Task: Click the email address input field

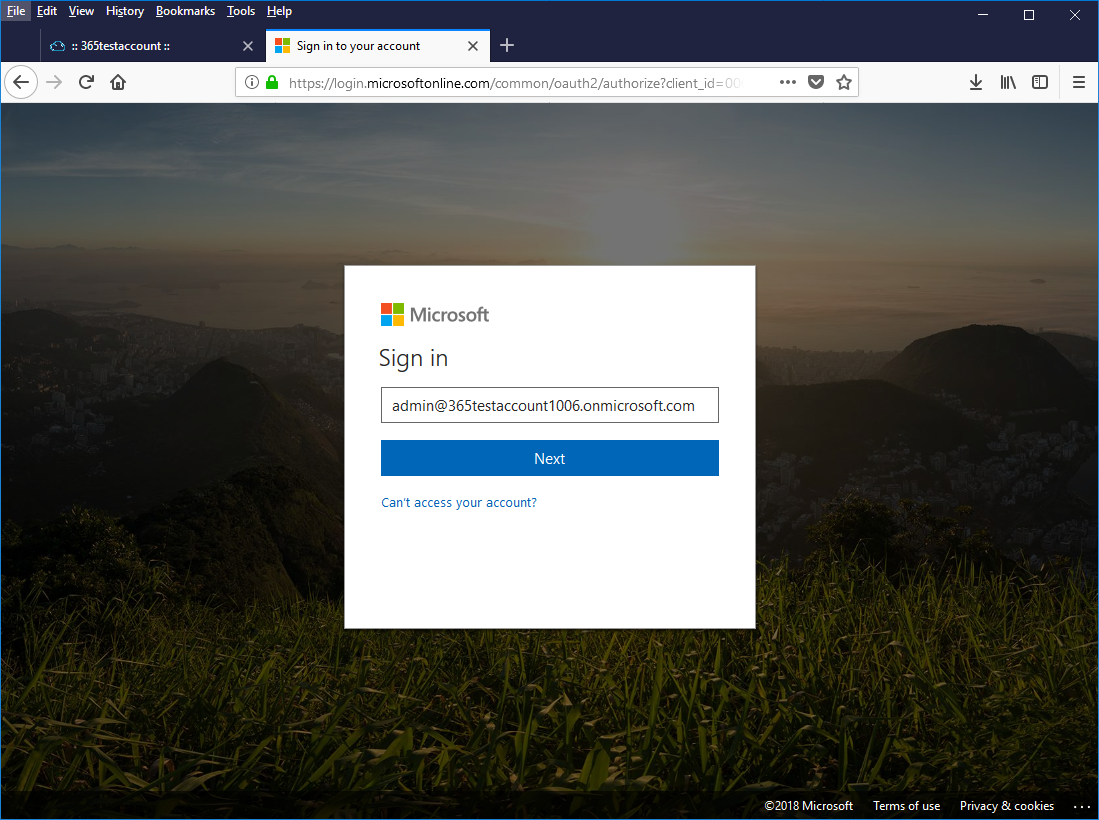Action: 549,406
